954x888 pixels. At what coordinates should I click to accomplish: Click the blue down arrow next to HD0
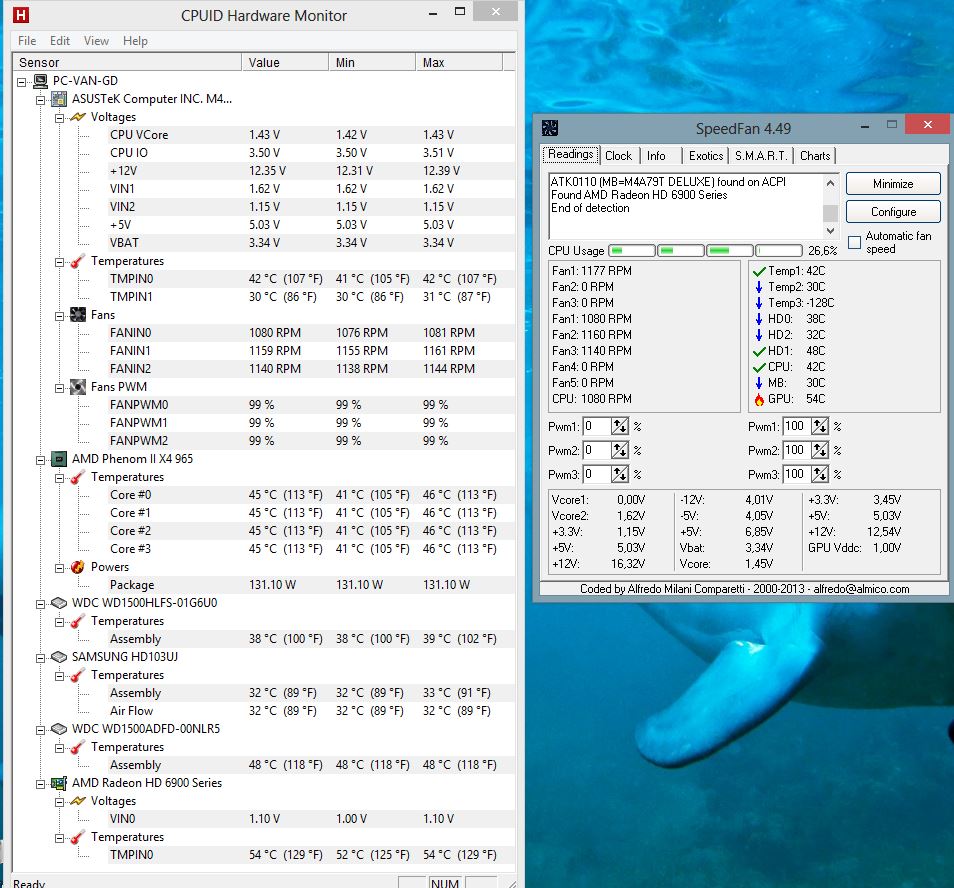[x=759, y=319]
